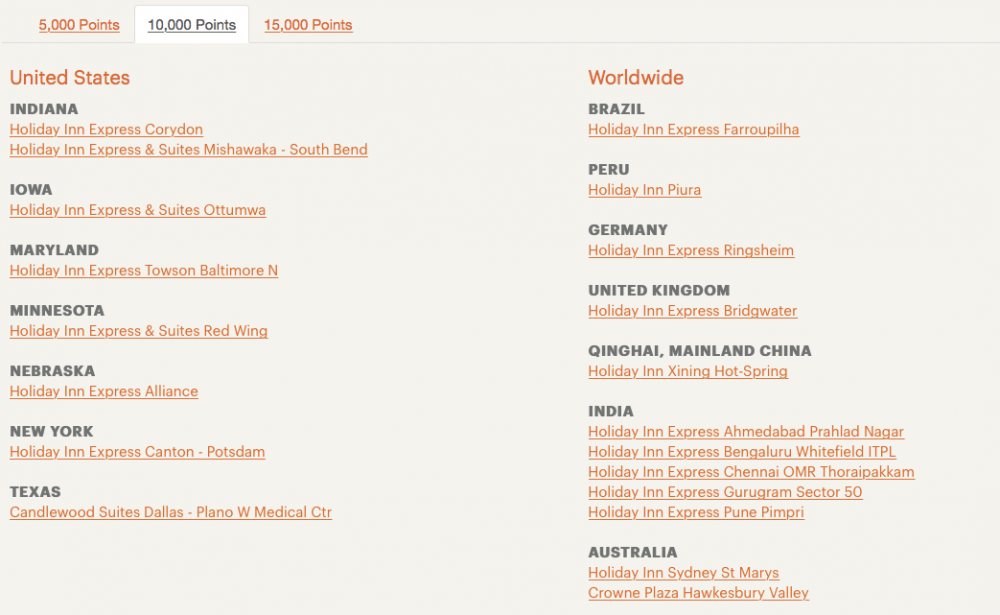Click the UNITED KINGDOM label
The width and height of the screenshot is (1000, 615).
click(659, 291)
